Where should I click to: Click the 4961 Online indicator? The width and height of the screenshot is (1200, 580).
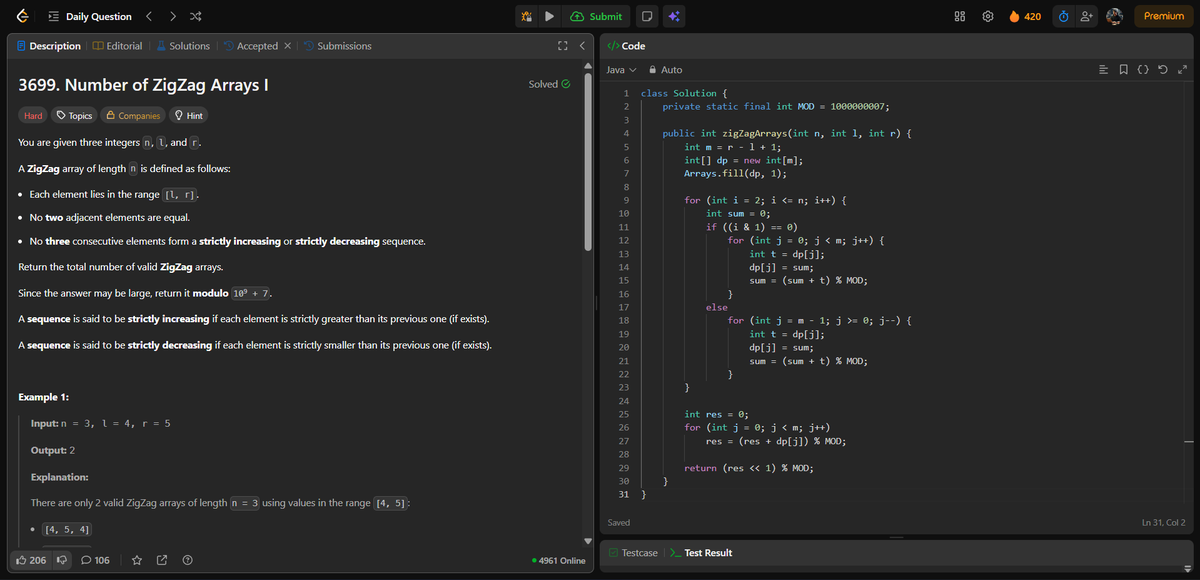pos(559,560)
